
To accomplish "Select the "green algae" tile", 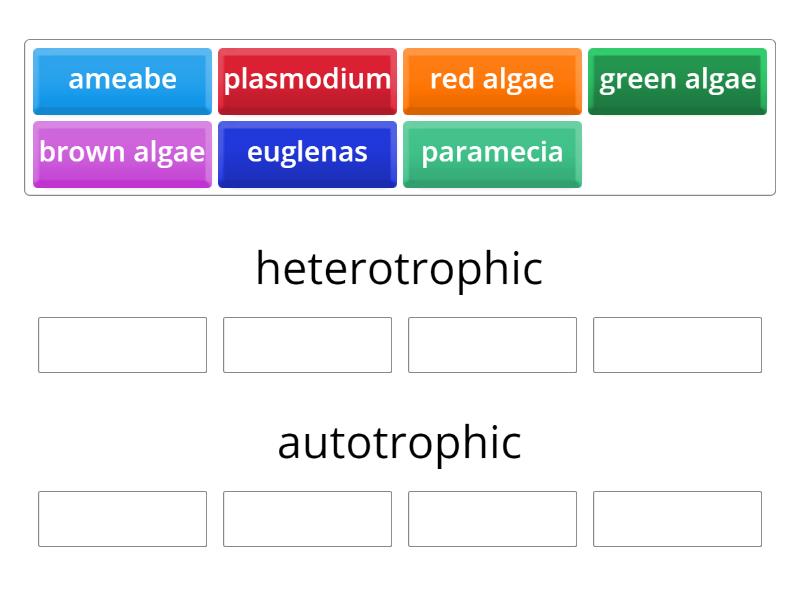I will (x=677, y=80).
